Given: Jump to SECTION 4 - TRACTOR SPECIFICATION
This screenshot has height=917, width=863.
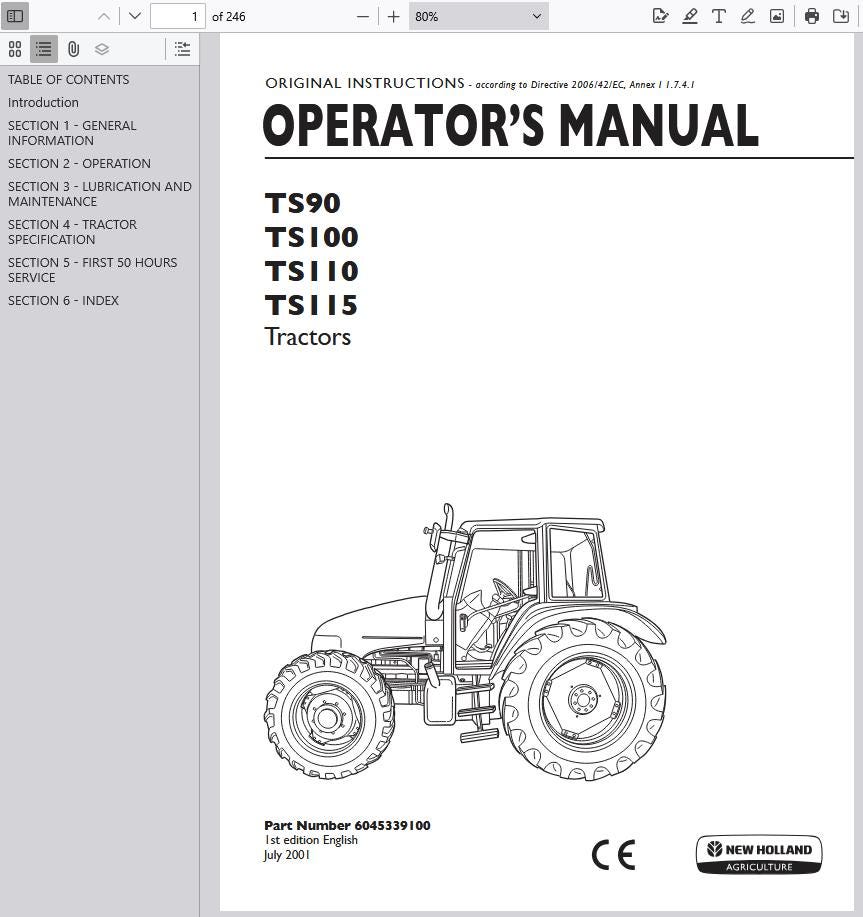Looking at the screenshot, I should (72, 232).
